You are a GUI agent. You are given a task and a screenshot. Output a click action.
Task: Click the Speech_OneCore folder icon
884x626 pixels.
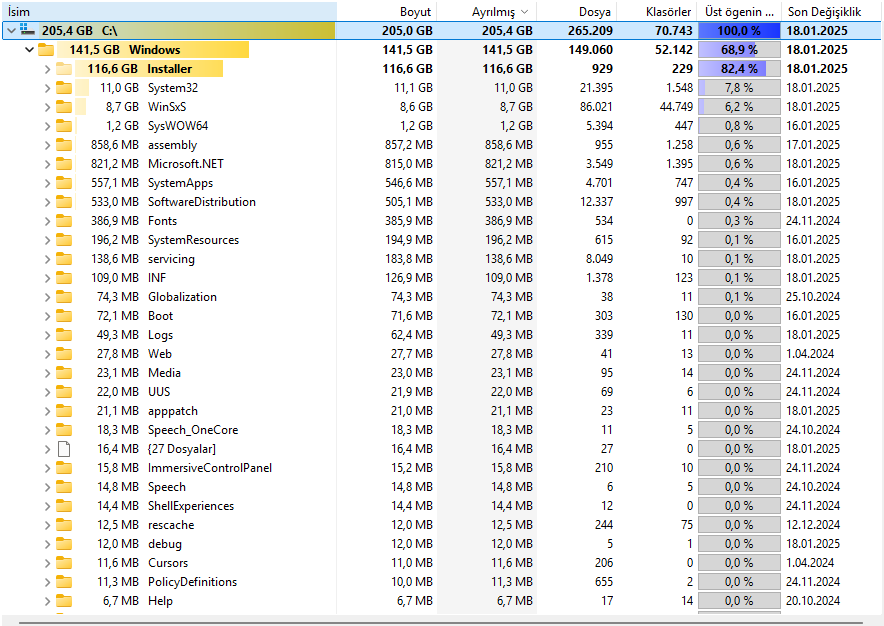[64, 430]
